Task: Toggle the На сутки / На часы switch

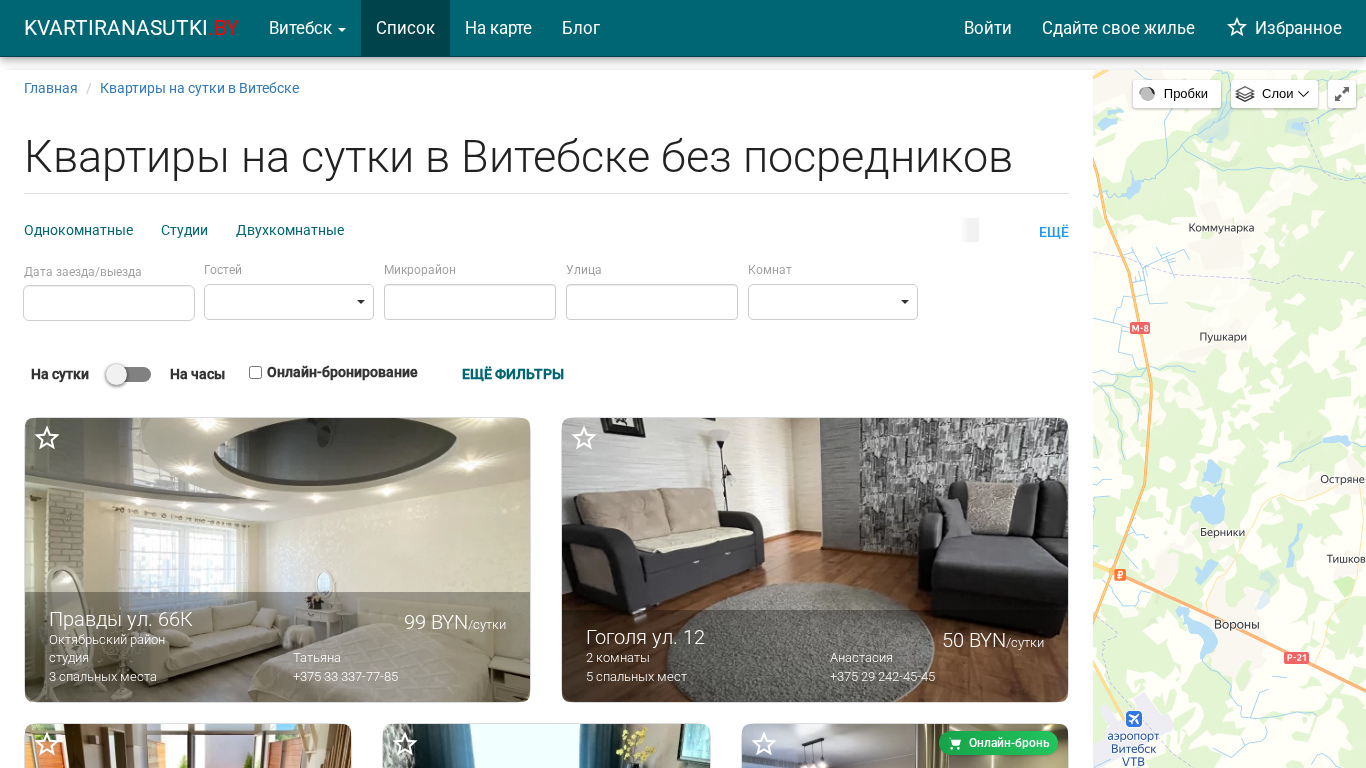Action: [x=128, y=374]
